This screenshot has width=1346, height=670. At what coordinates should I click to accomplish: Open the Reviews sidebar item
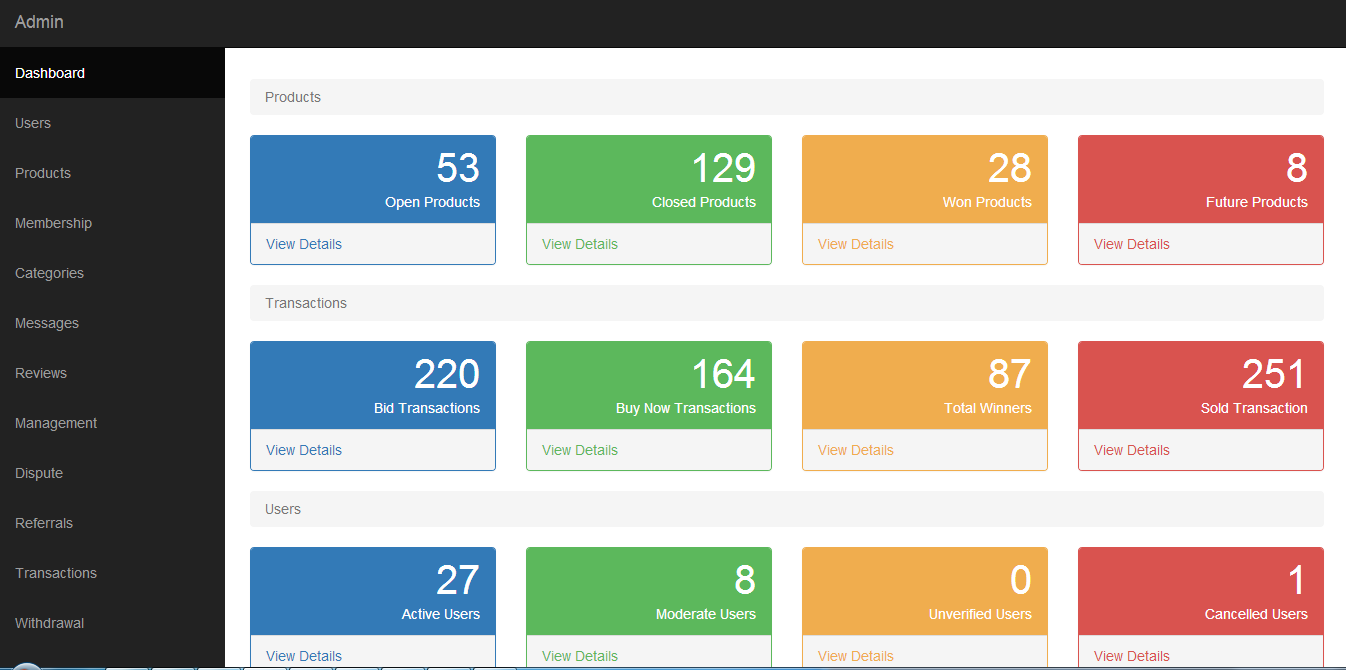[41, 373]
